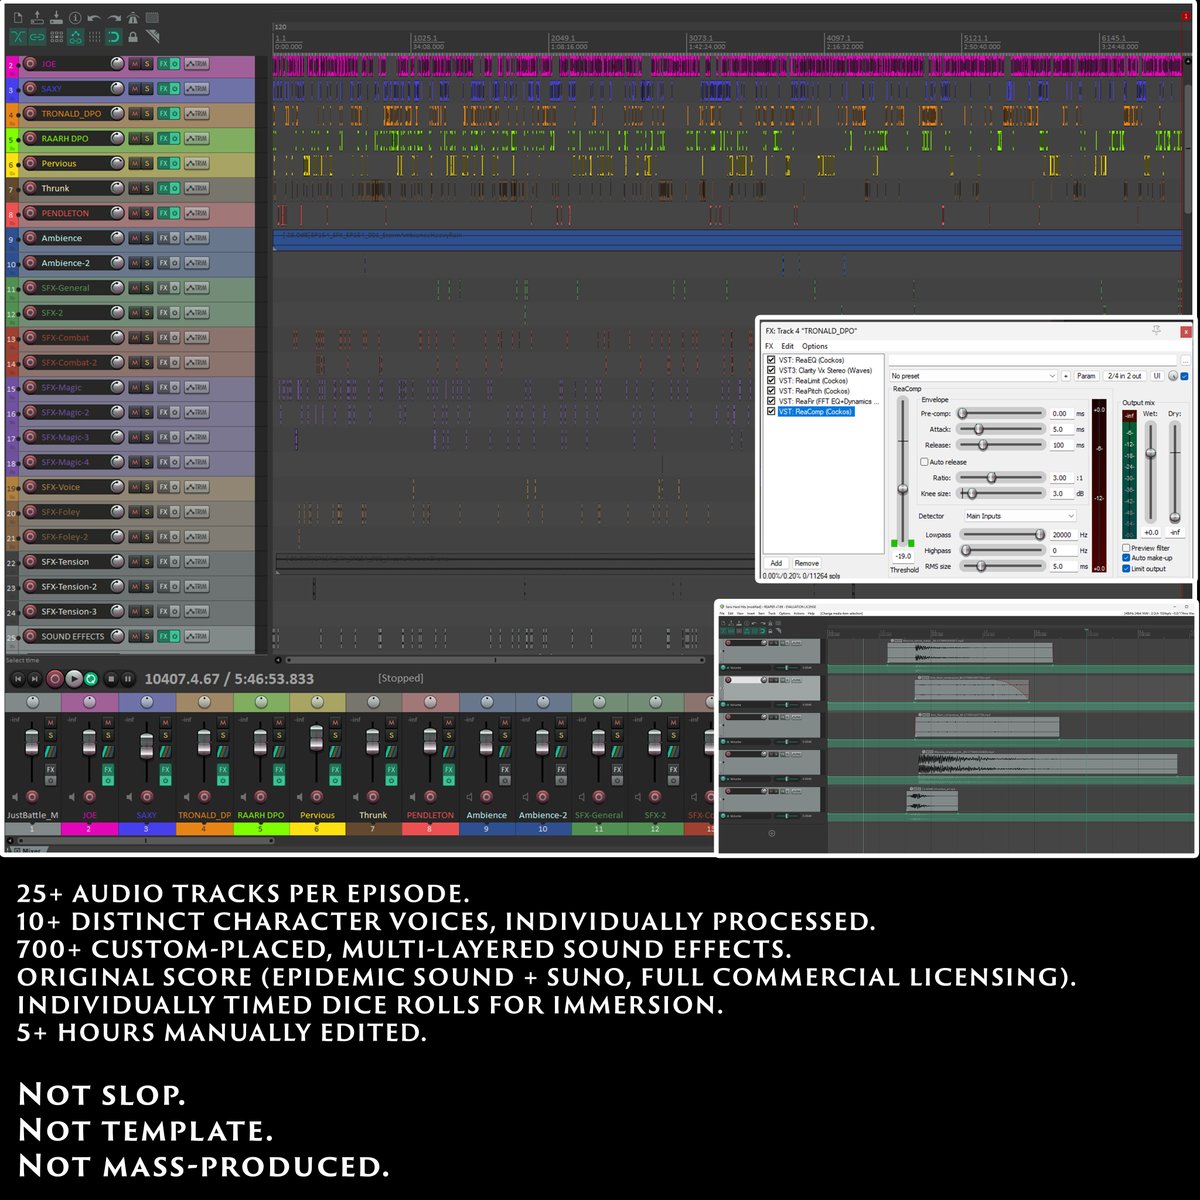
Task: Toggle item grouping chain-link icon
Action: click(37, 37)
